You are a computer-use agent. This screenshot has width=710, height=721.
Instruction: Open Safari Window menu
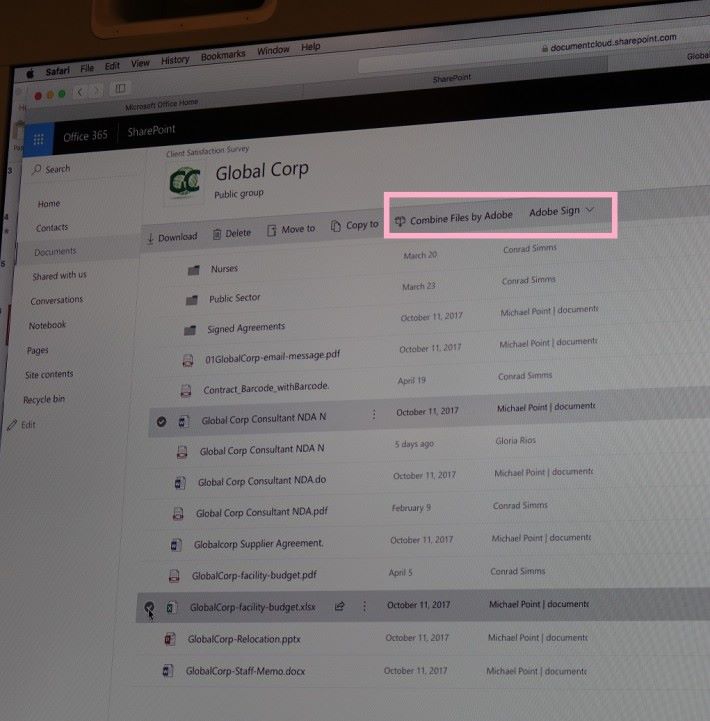(x=273, y=50)
